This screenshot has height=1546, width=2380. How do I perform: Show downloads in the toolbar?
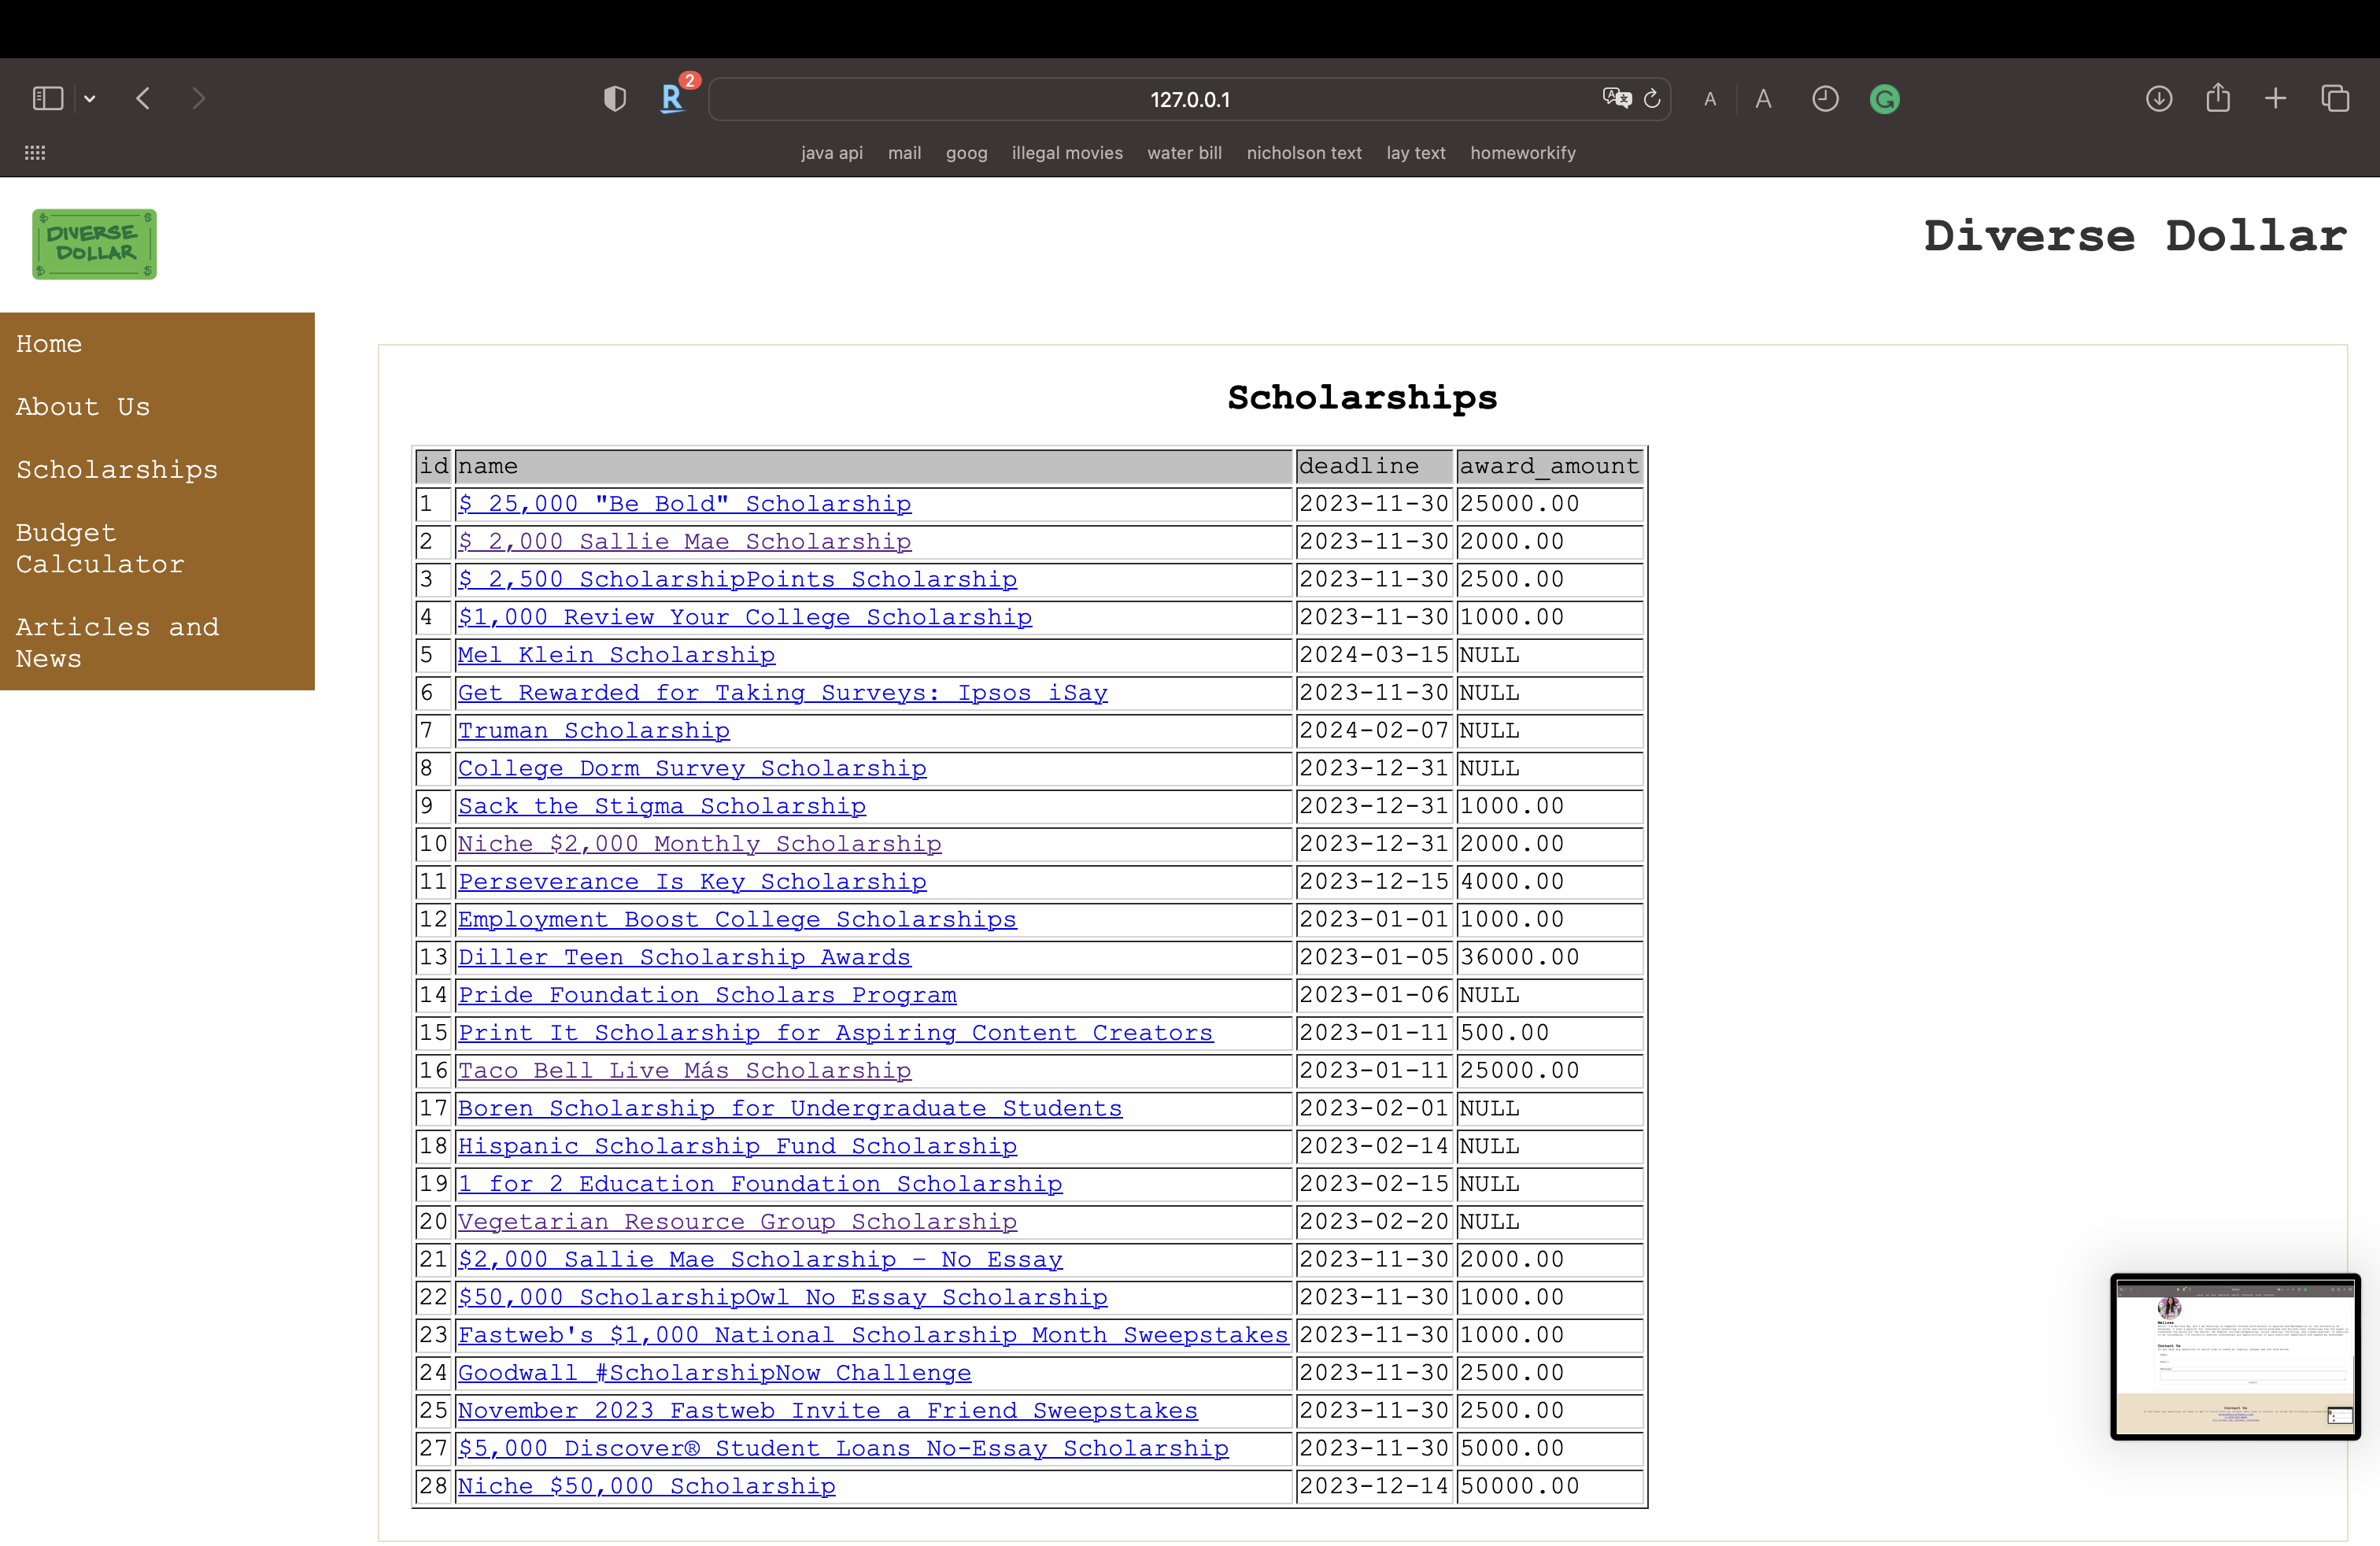point(2159,98)
